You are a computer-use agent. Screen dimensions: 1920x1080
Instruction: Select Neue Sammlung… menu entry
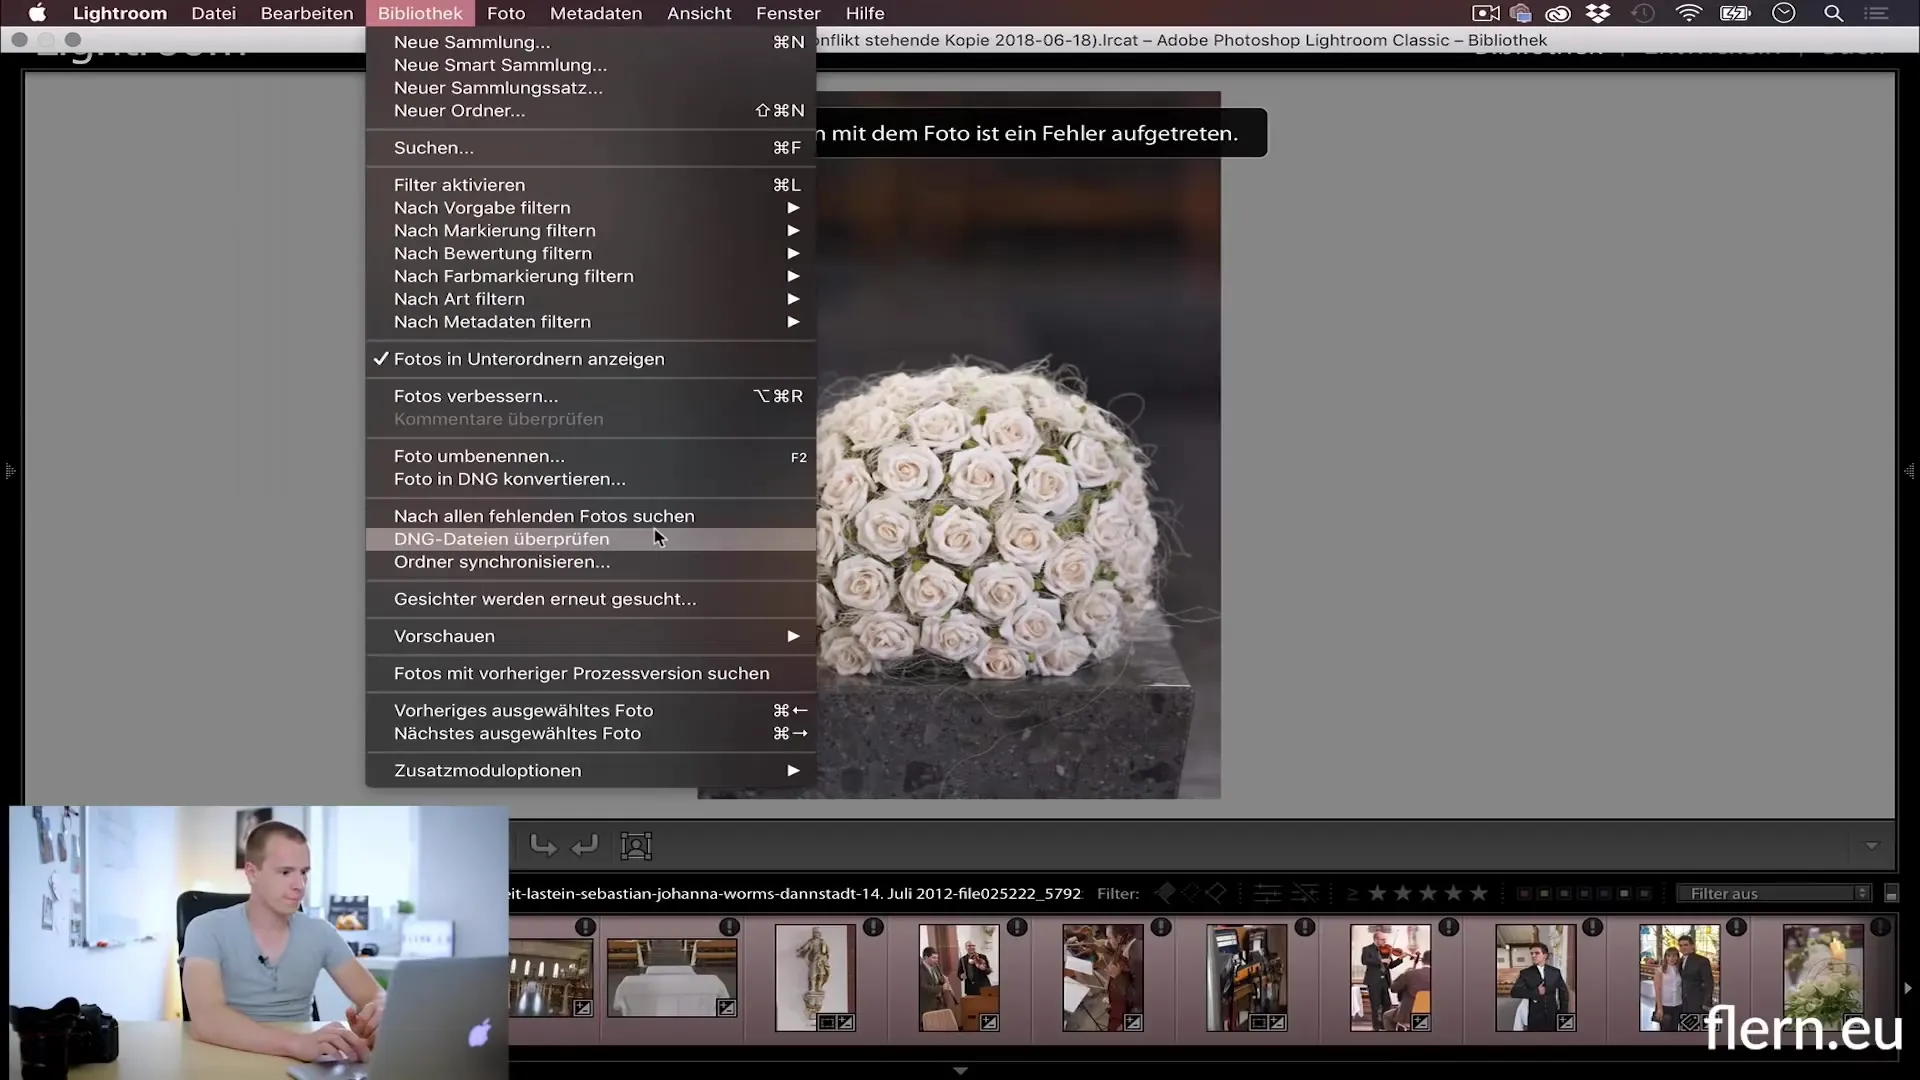pos(590,42)
